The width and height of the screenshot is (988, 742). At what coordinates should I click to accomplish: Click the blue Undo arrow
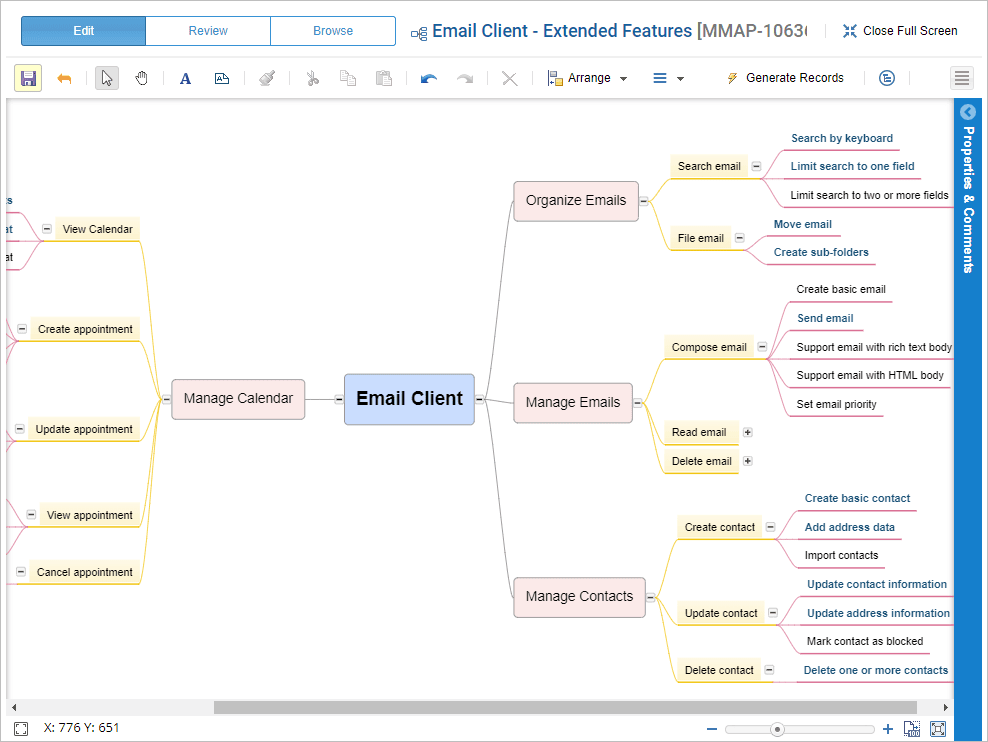pyautogui.click(x=429, y=78)
